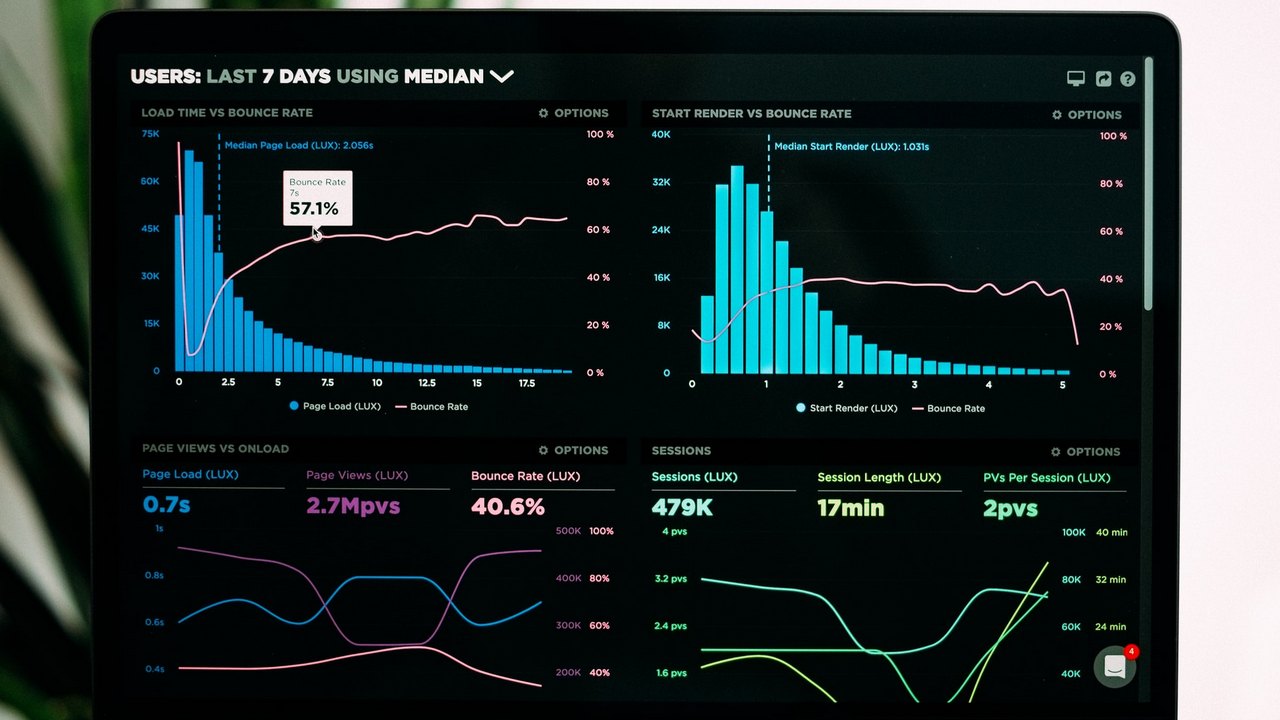Toggle Start Render (LUX) legend series
Screen dimensions: 1280x720
pyautogui.click(x=846, y=408)
